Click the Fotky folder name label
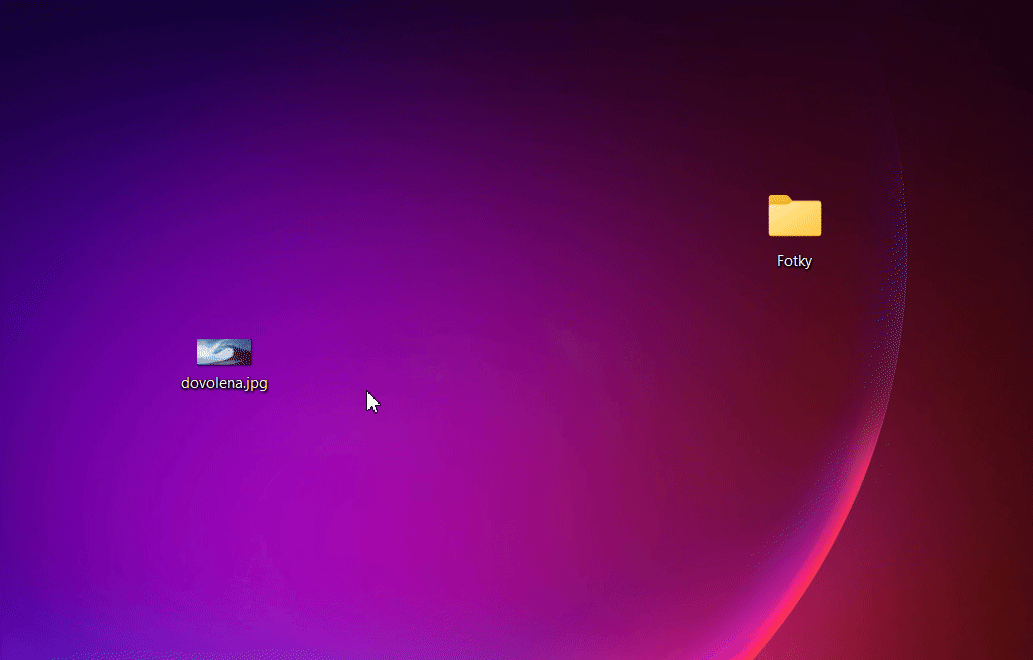1033x660 pixels. (x=794, y=261)
